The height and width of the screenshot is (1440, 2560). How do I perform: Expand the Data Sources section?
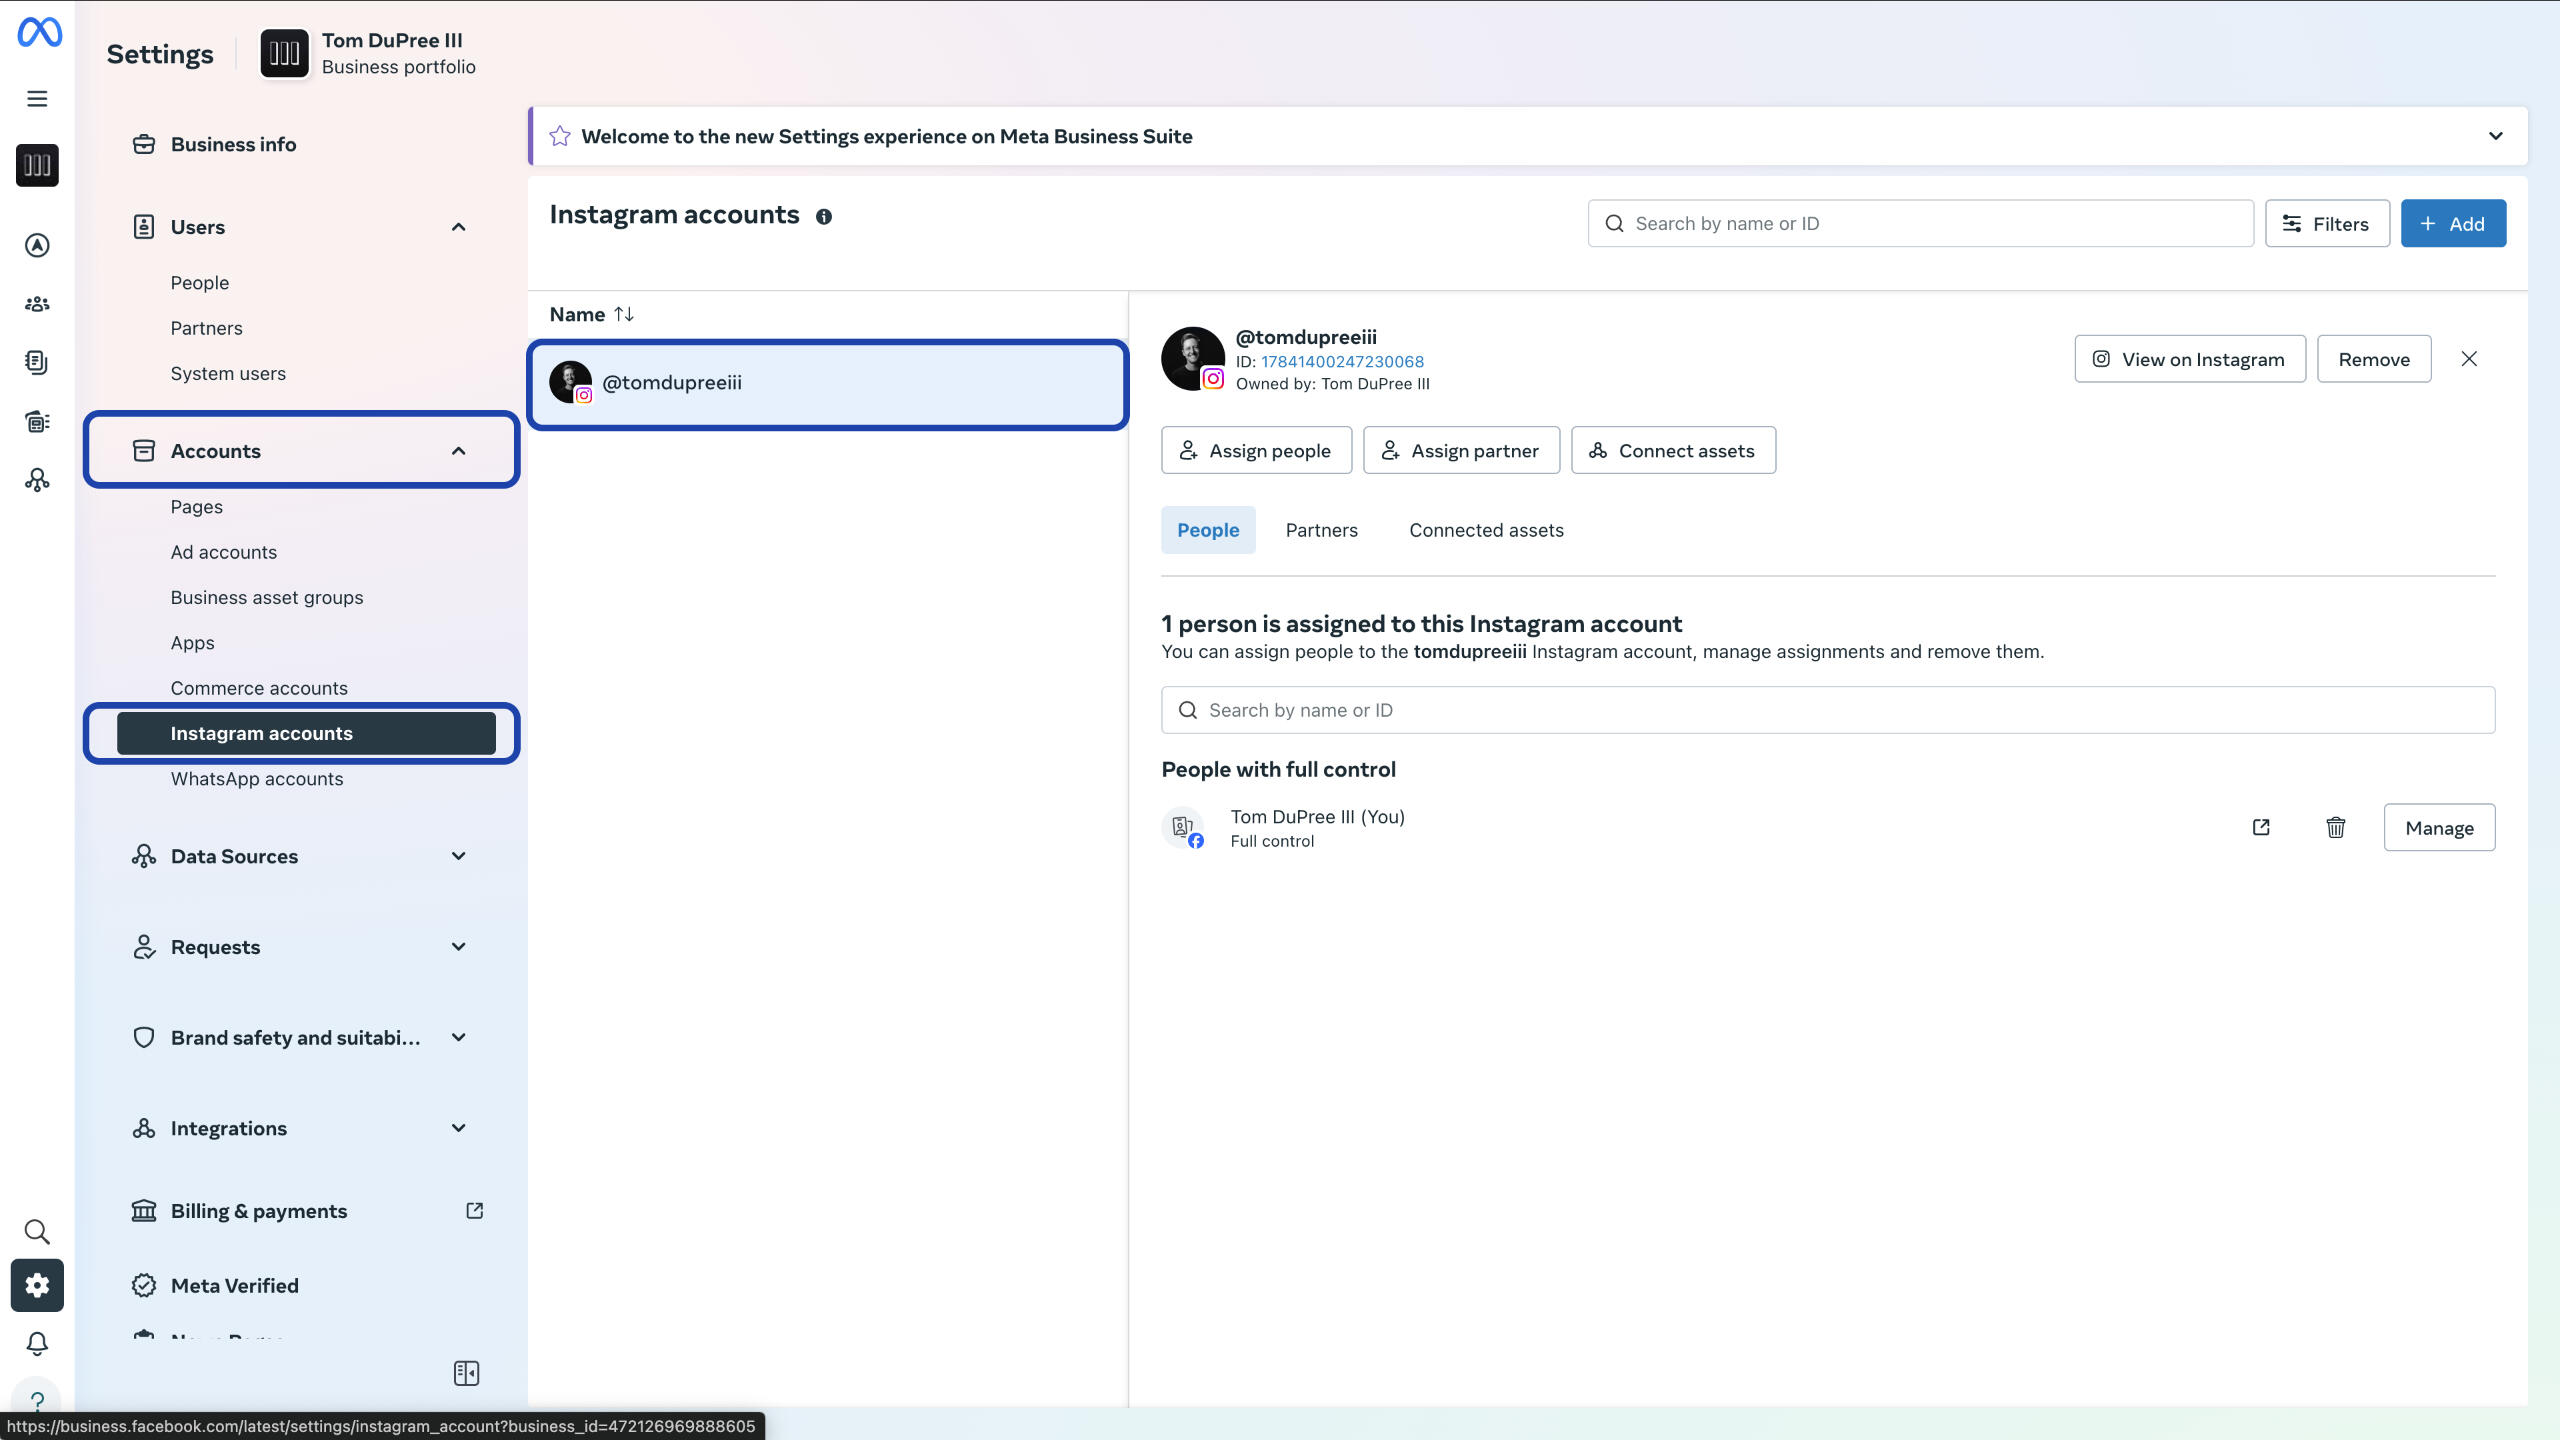tap(459, 856)
